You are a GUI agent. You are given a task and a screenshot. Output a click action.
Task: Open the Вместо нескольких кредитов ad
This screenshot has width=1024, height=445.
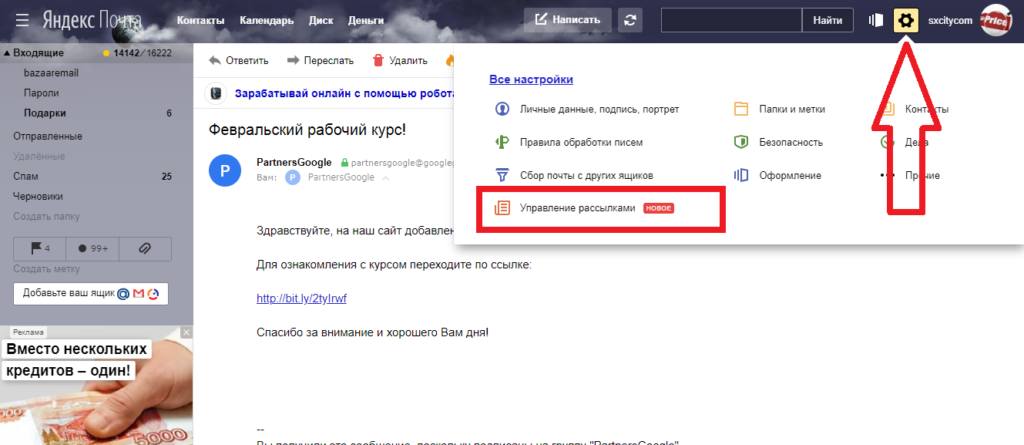pos(96,386)
